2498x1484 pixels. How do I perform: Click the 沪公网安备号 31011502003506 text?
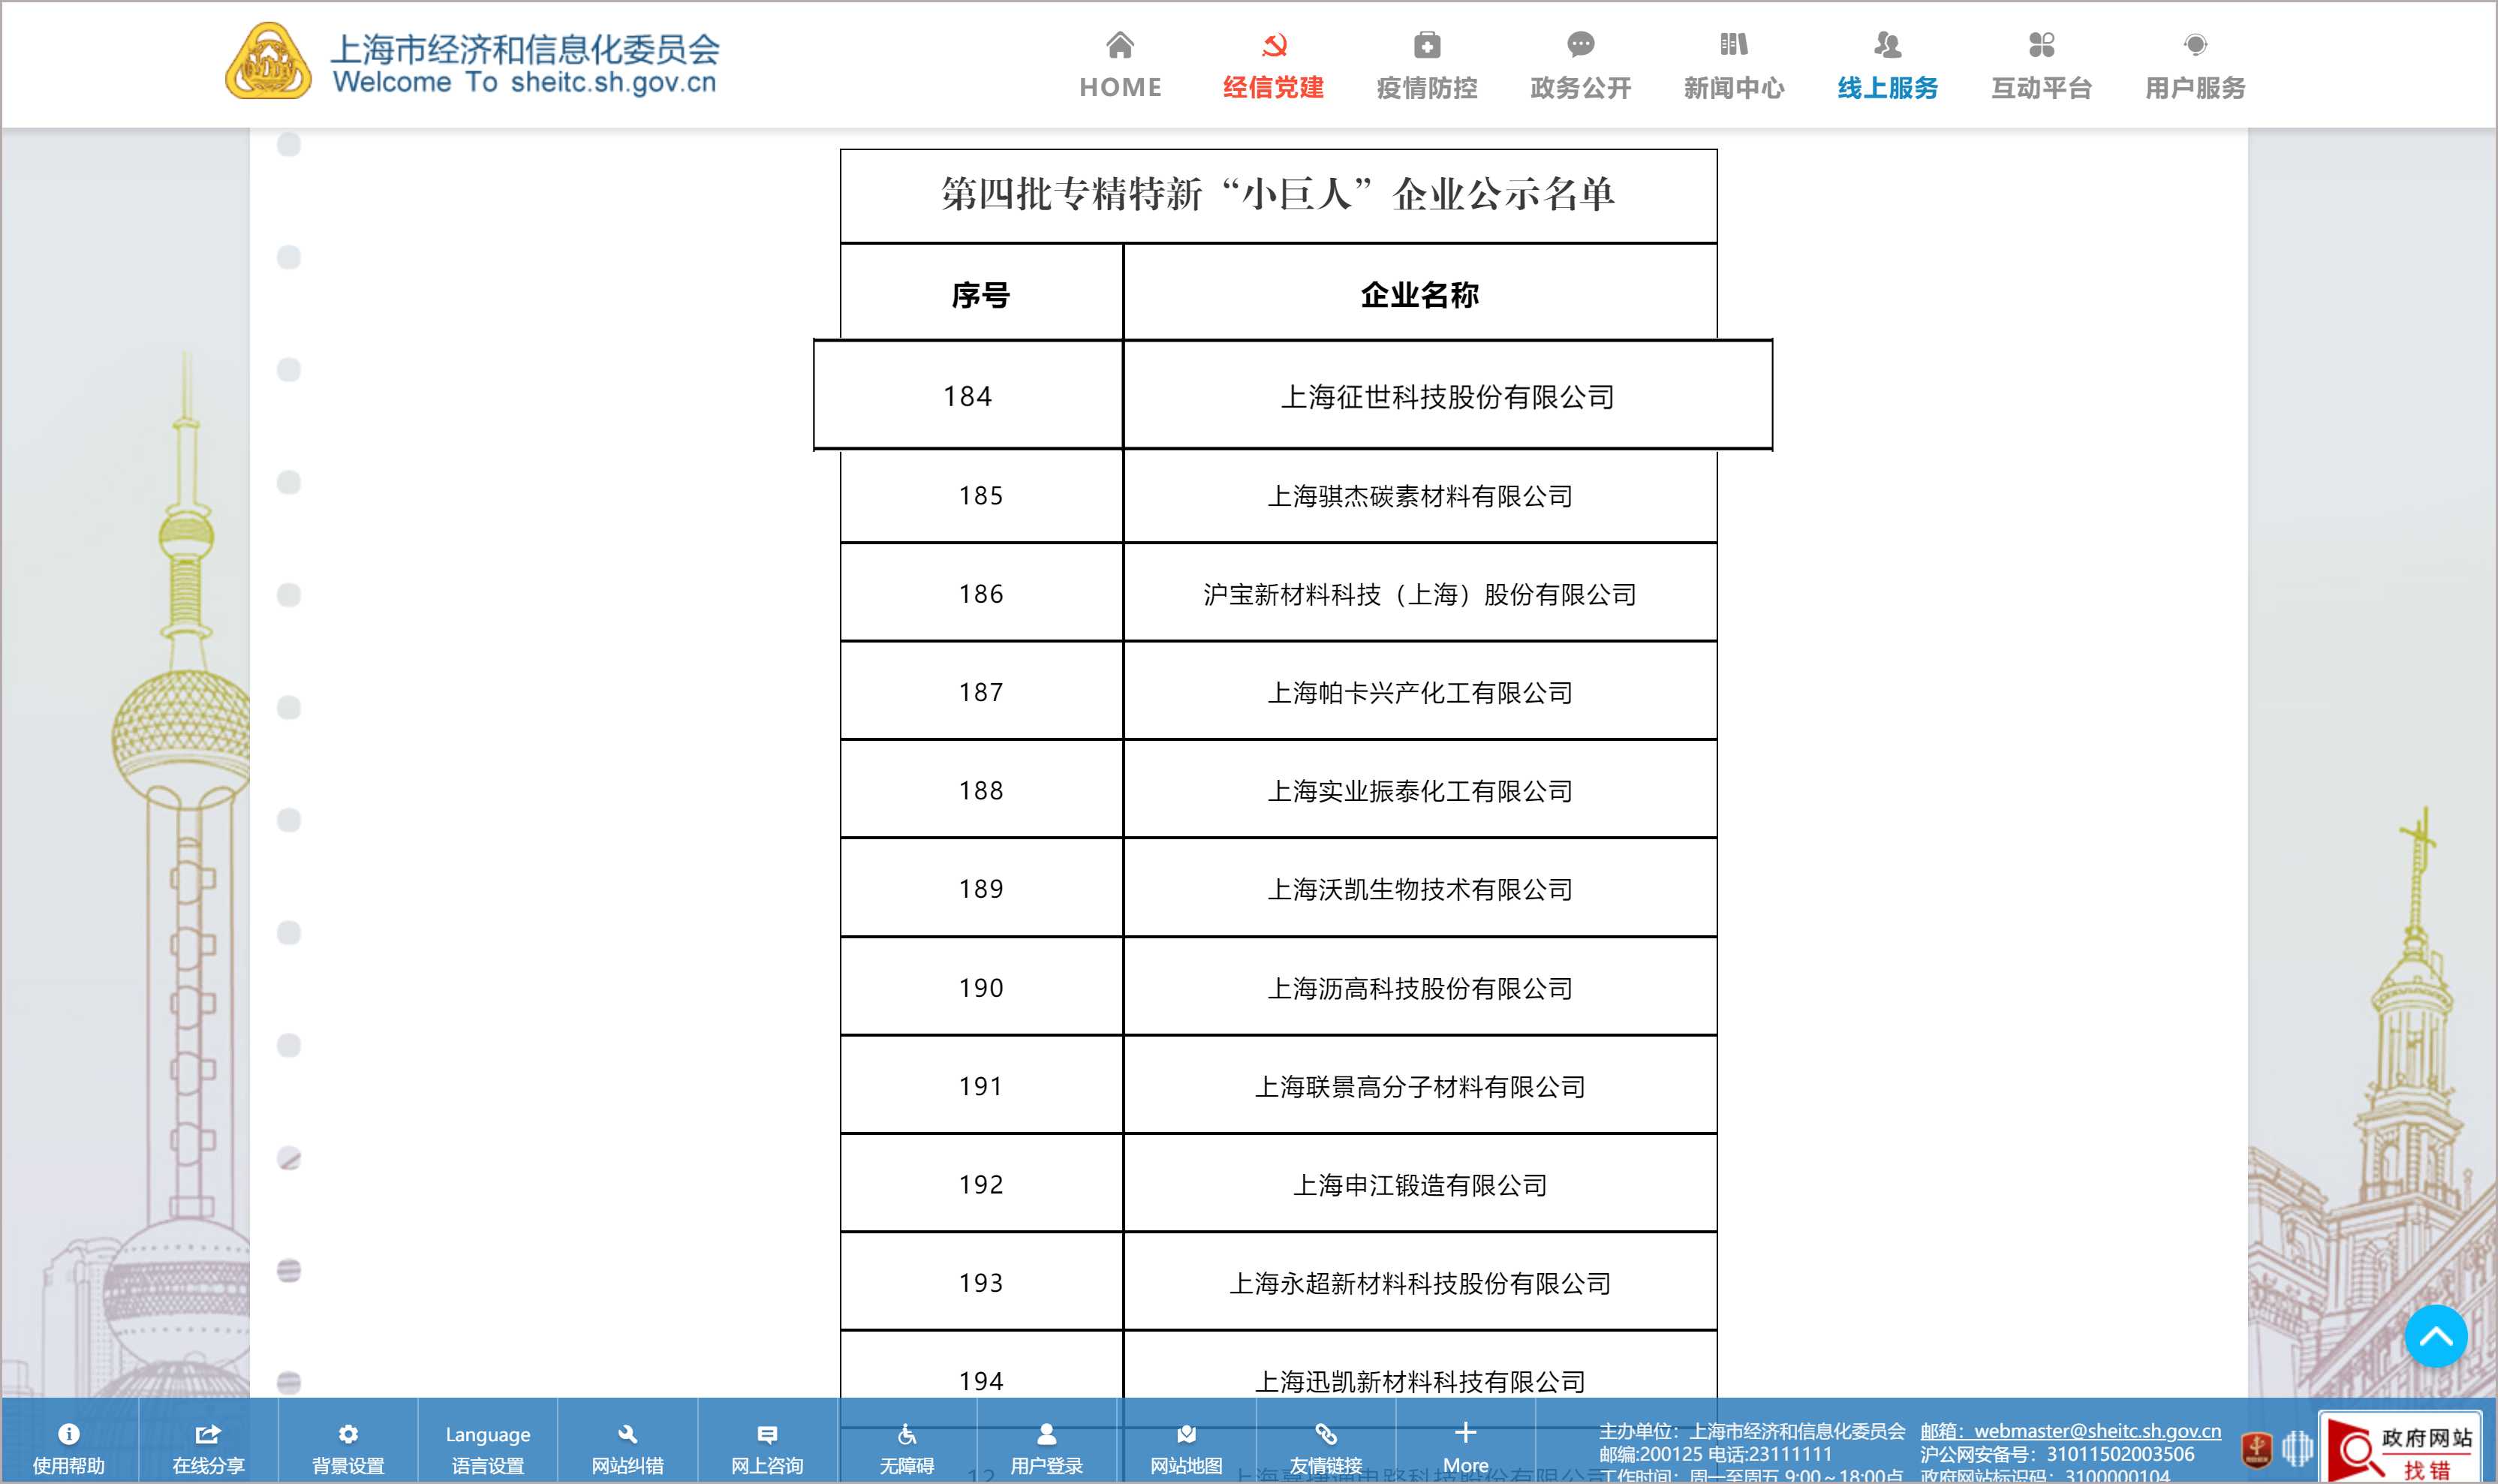coord(2057,1454)
